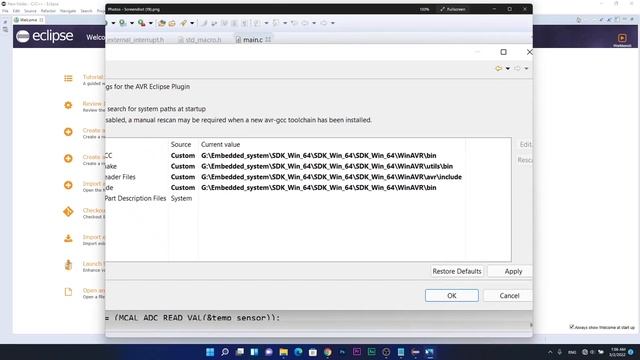Launch File Explorer from taskbar
Image resolution: width=640 pixels, height=360 pixels.
[x=284, y=352]
